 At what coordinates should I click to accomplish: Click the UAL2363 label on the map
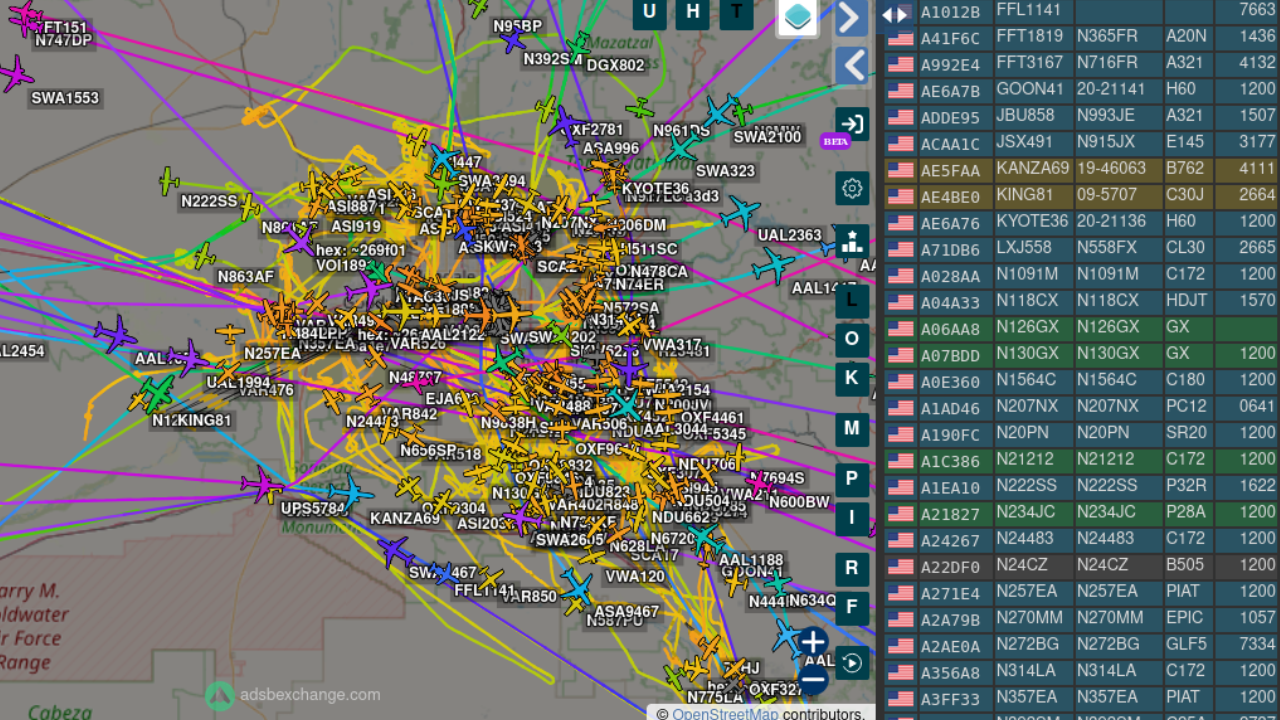pos(790,236)
